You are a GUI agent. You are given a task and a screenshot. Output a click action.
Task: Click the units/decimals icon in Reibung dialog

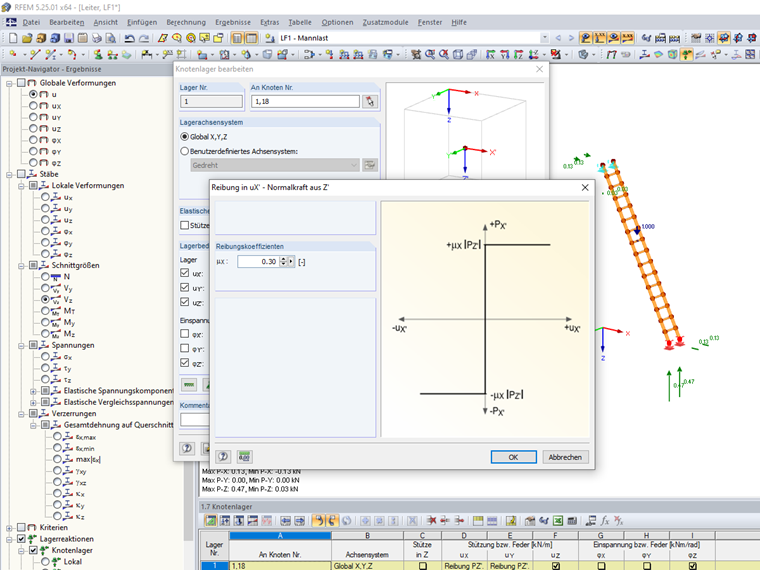(244, 457)
